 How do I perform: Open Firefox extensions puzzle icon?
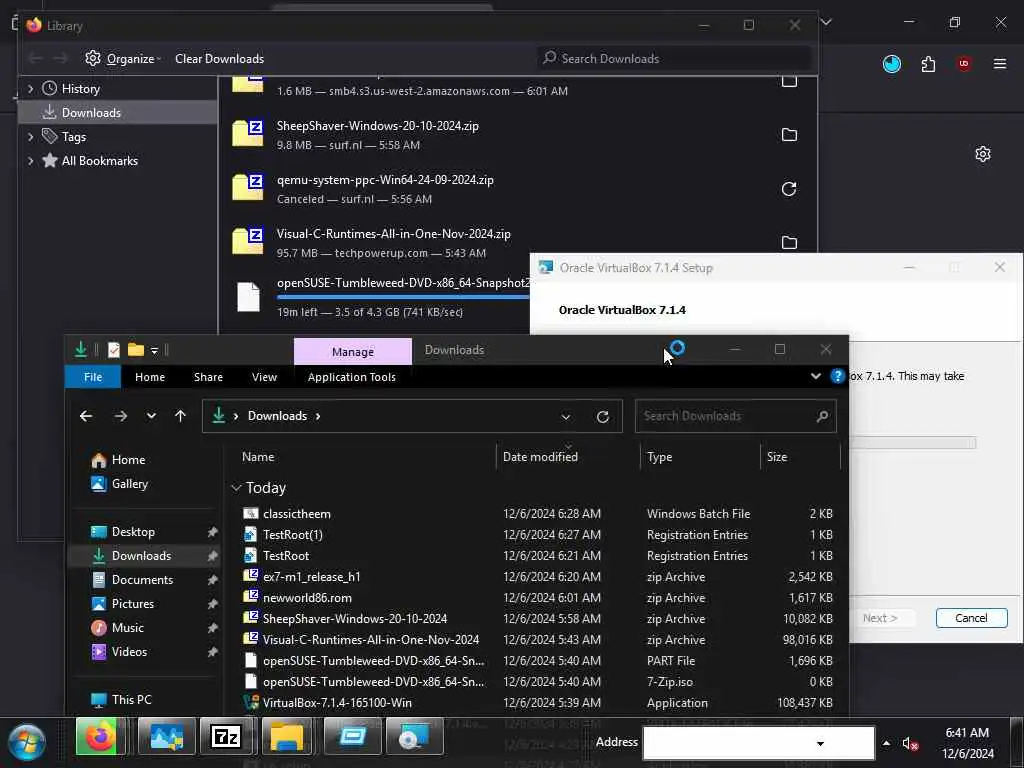pos(928,64)
